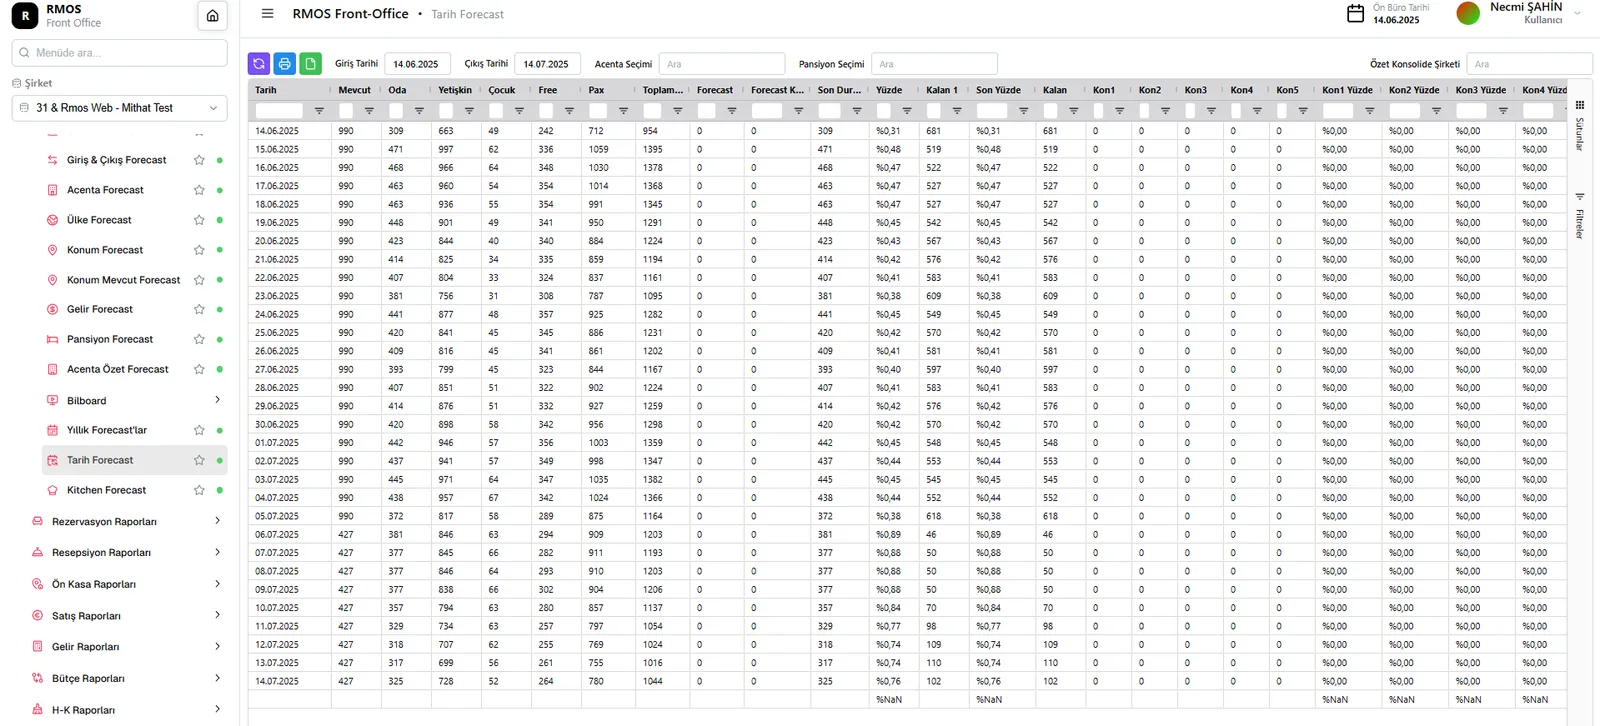Open filter menu for the Çocuk column
The image size is (1600, 726).
pyautogui.click(x=519, y=111)
